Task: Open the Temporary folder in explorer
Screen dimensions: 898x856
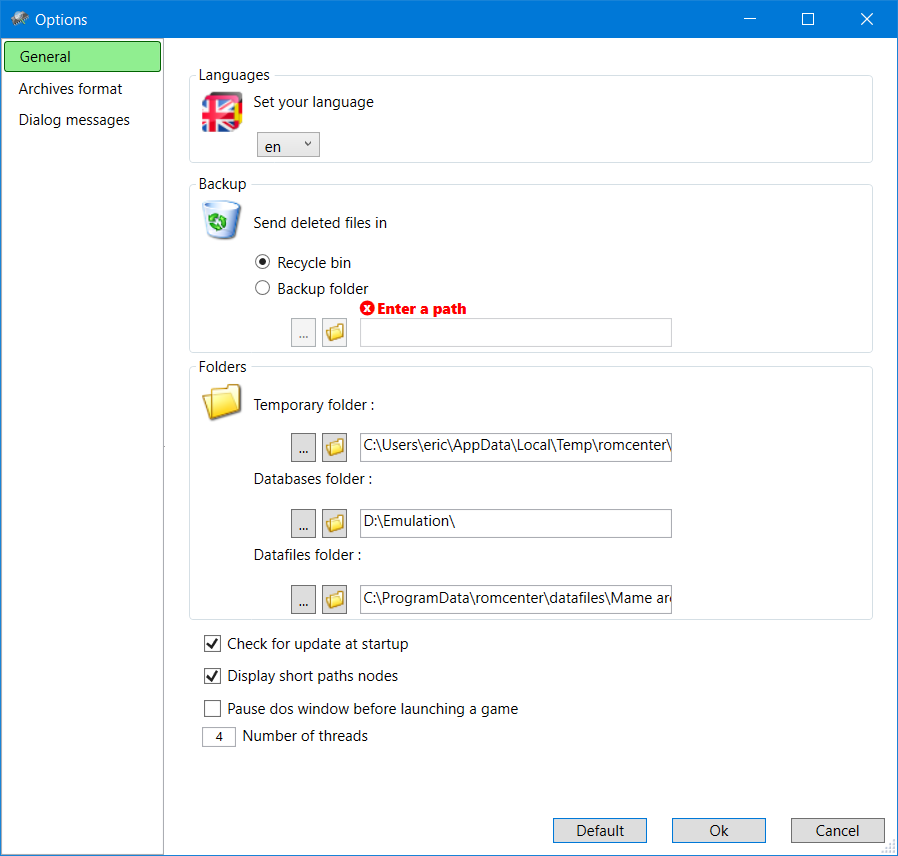Action: [334, 446]
